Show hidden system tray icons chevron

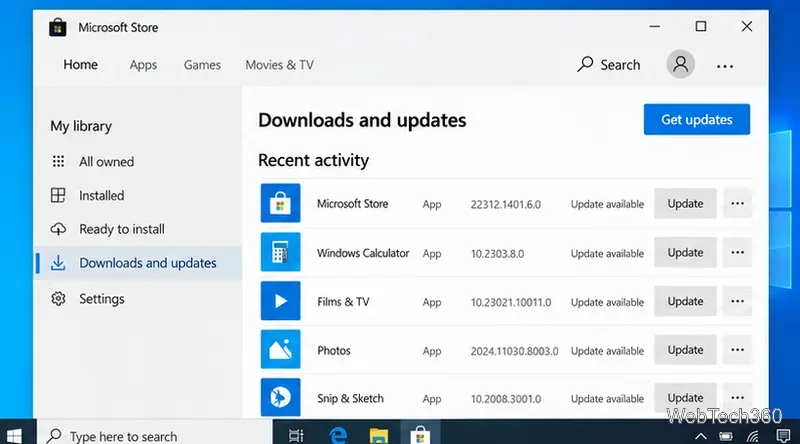(x=701, y=436)
